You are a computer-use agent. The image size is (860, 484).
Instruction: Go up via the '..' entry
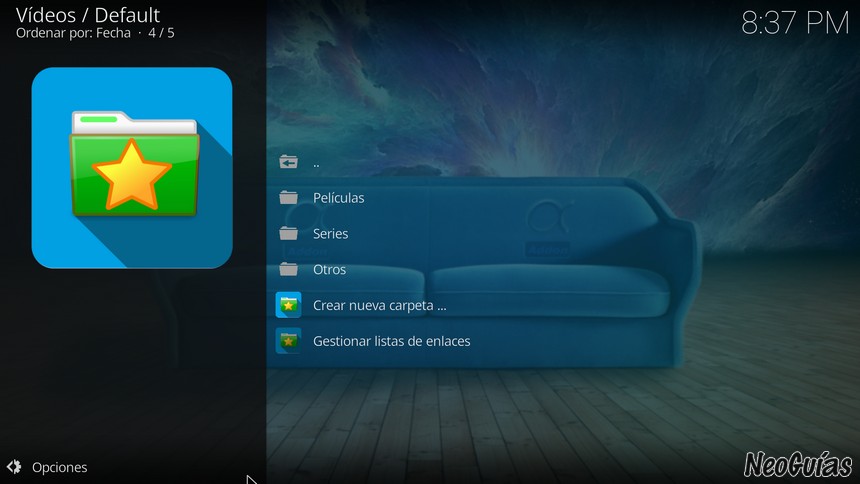(x=316, y=163)
